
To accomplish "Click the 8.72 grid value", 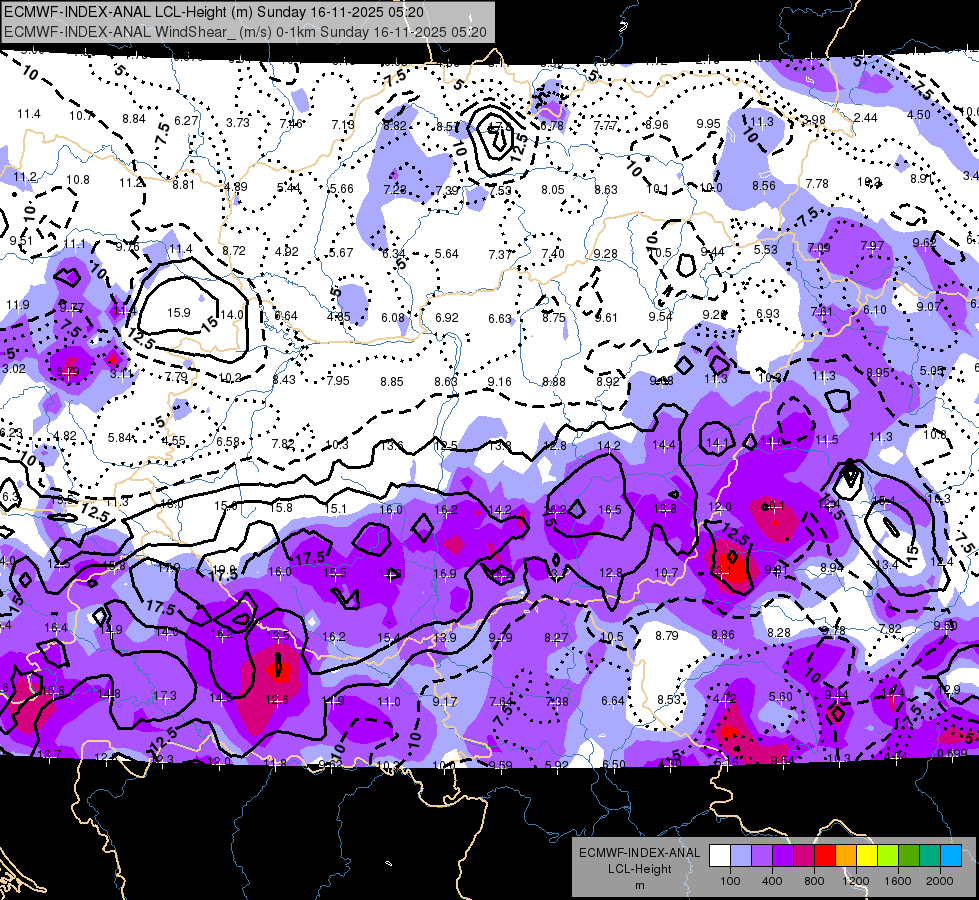I will point(234,250).
